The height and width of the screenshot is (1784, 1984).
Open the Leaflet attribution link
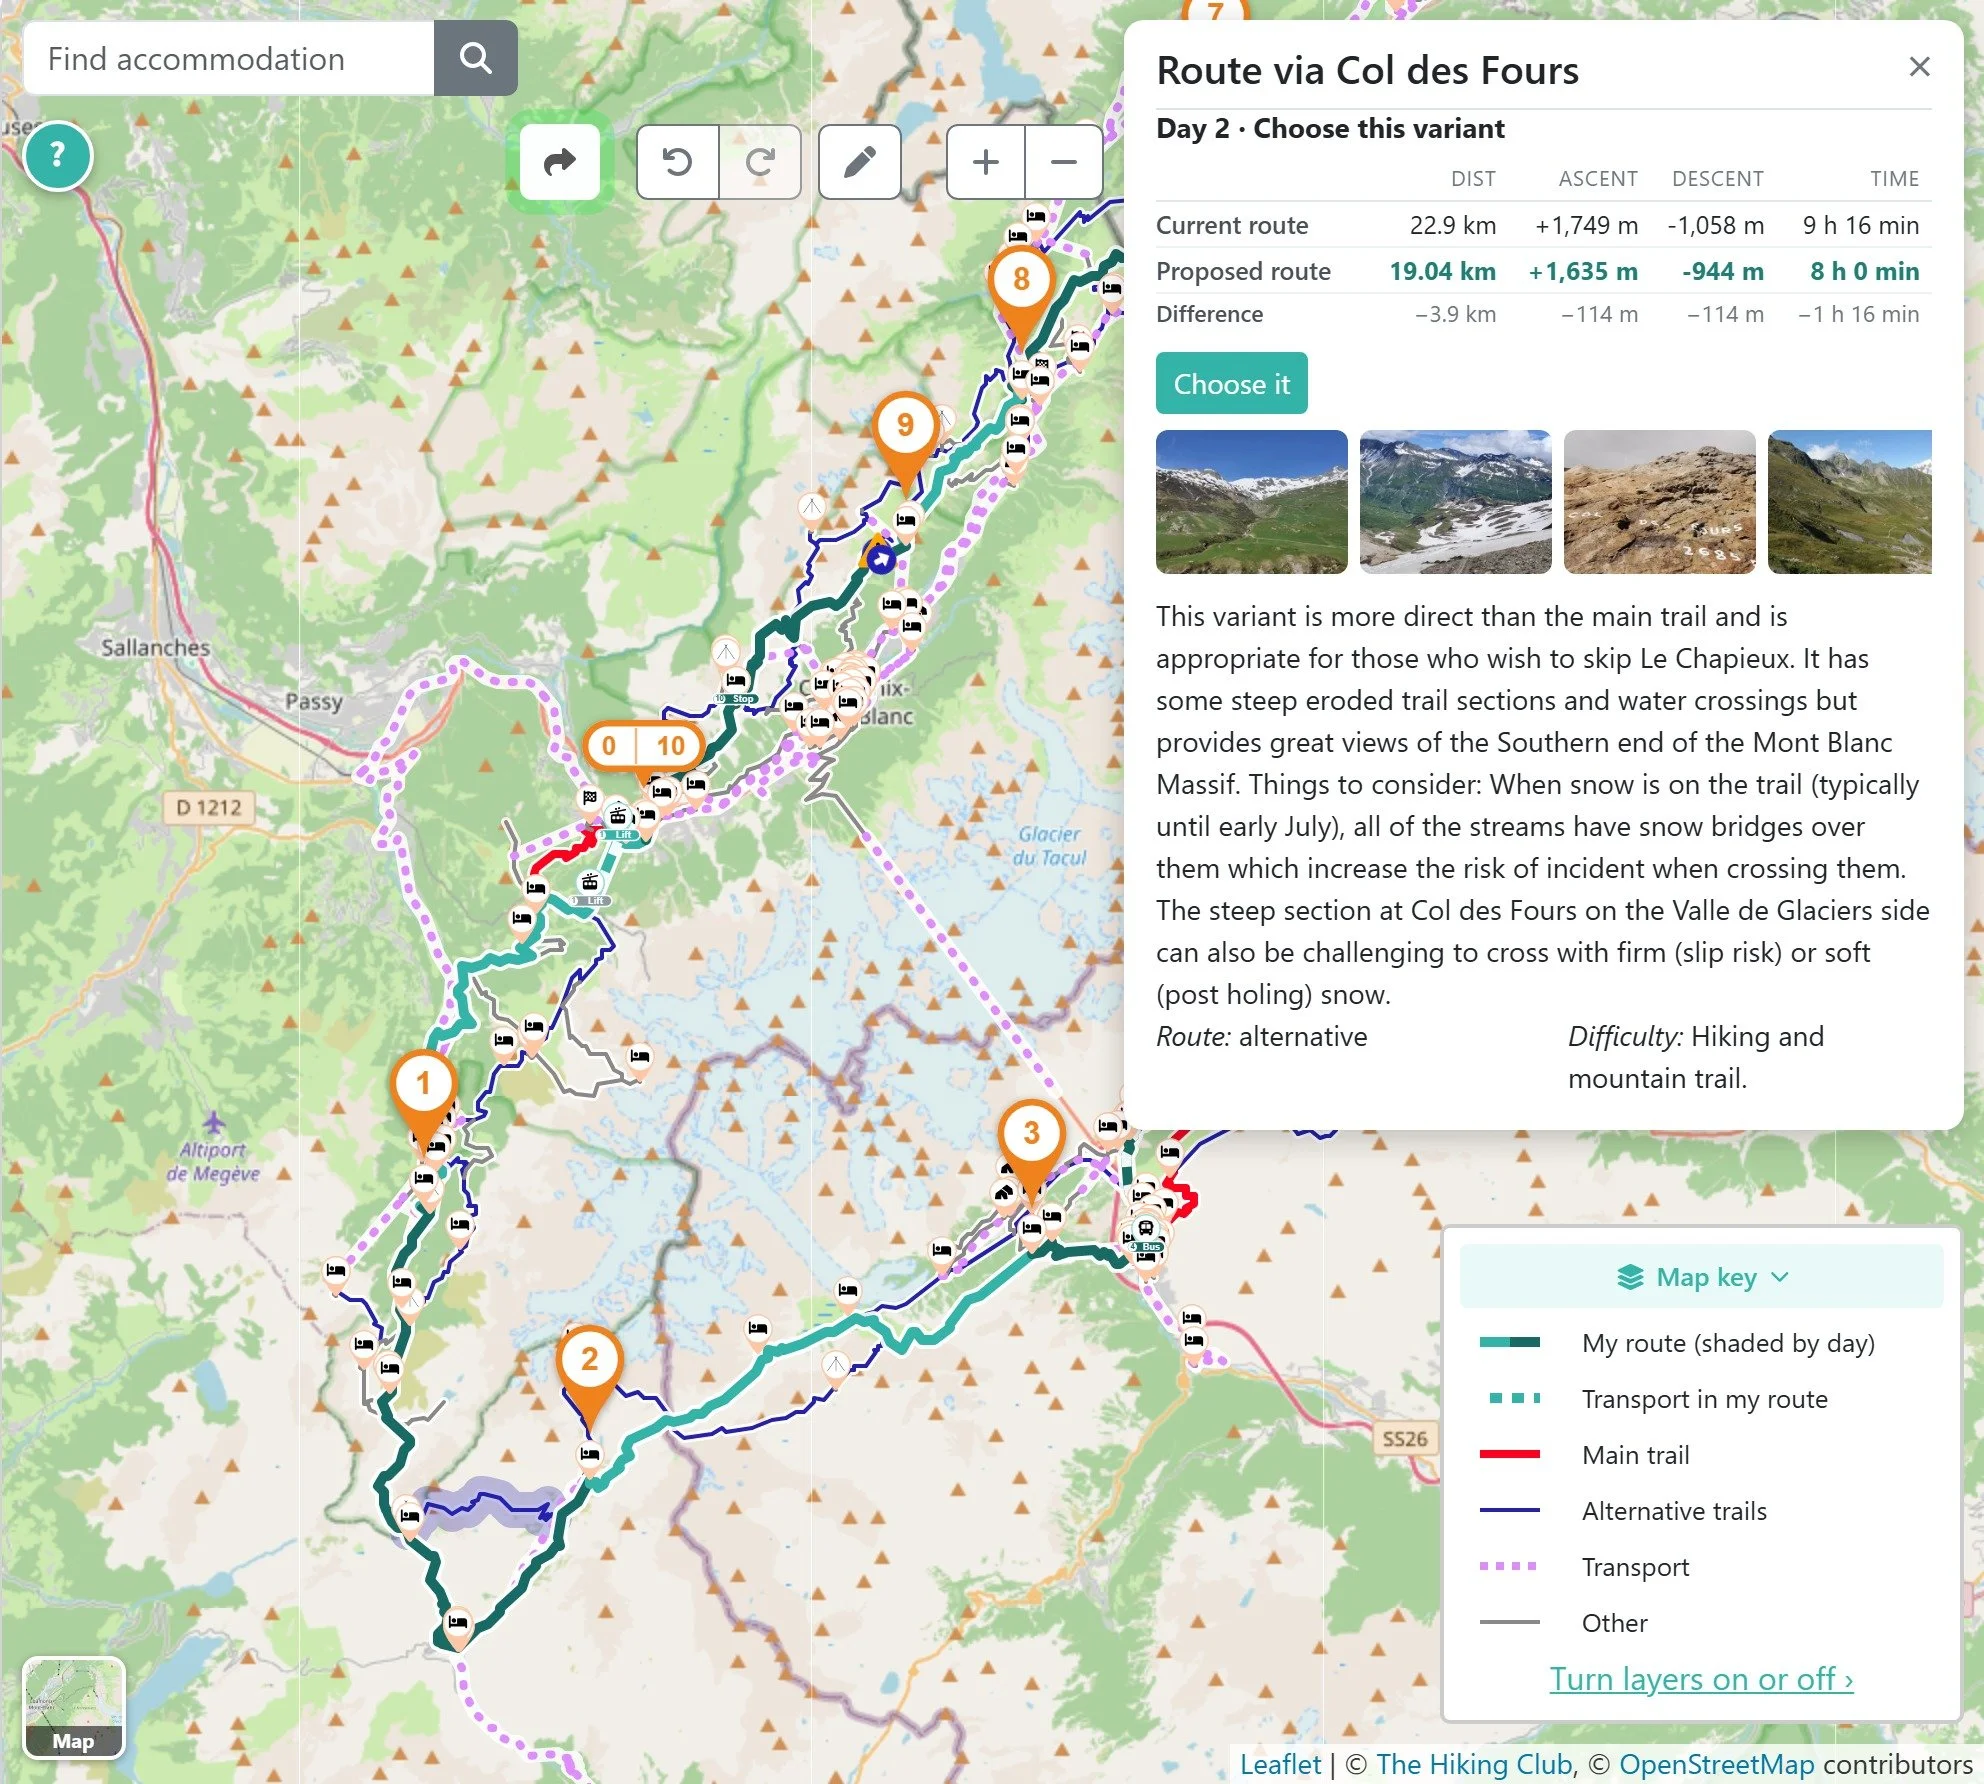click(1280, 1764)
